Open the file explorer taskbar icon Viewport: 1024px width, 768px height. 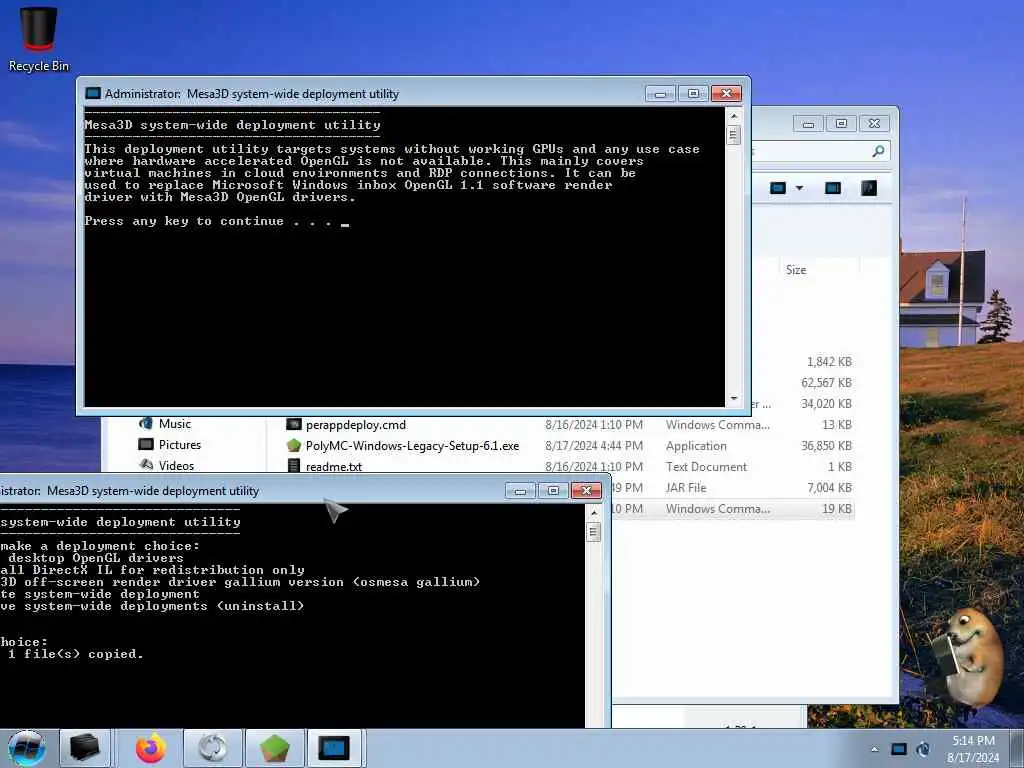(84, 748)
